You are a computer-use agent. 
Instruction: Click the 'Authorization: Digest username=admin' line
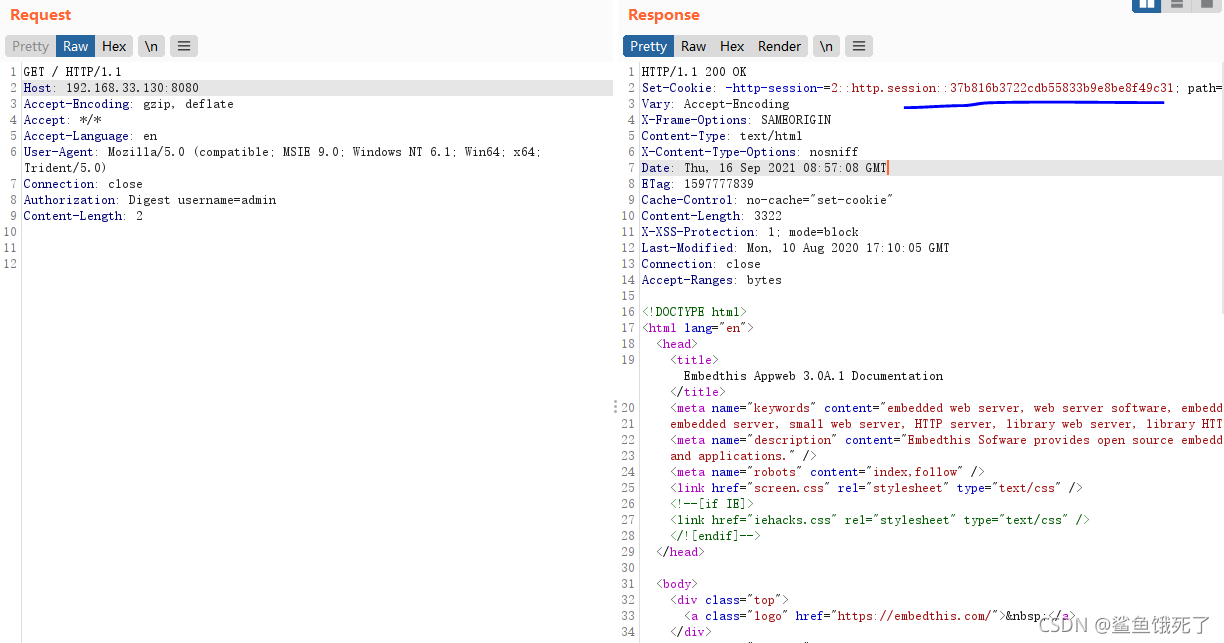149,200
